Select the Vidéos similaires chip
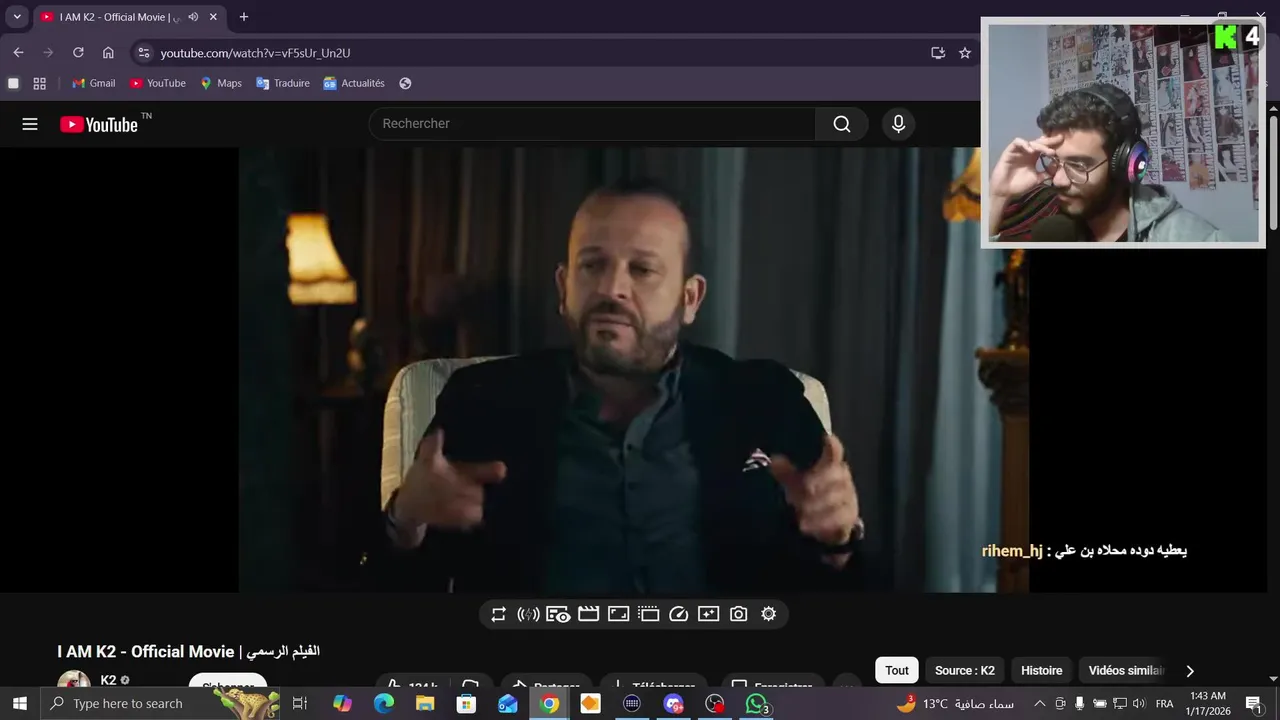The image size is (1280, 720). 1126,671
